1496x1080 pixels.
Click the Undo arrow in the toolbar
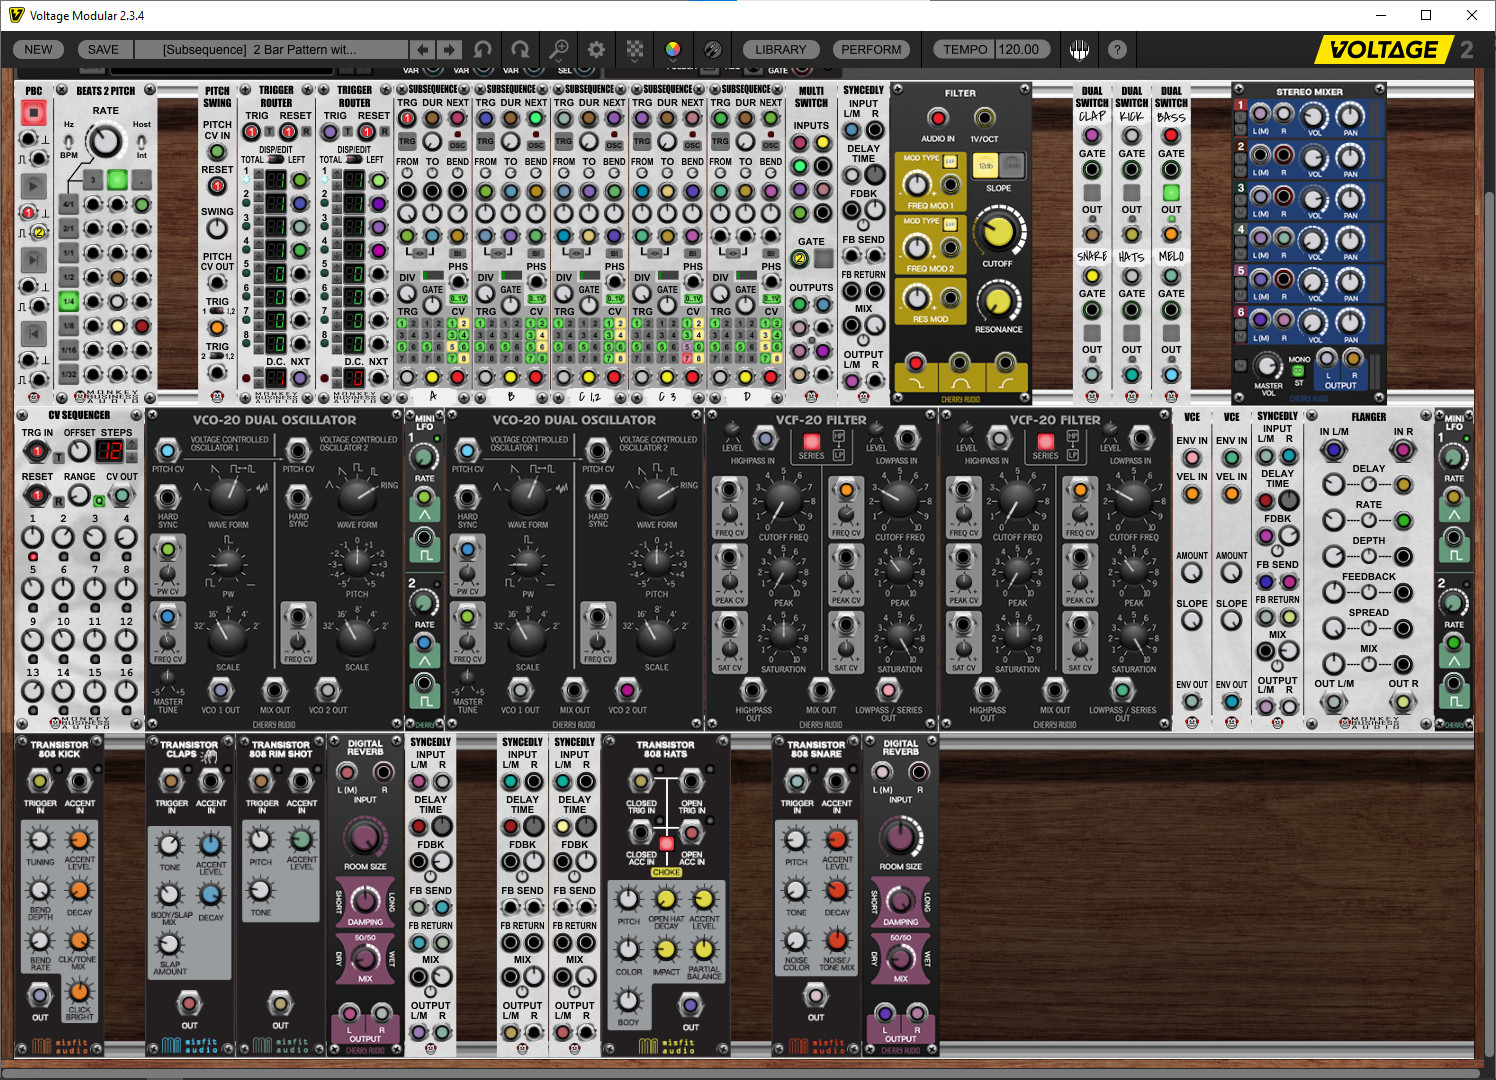coord(483,49)
